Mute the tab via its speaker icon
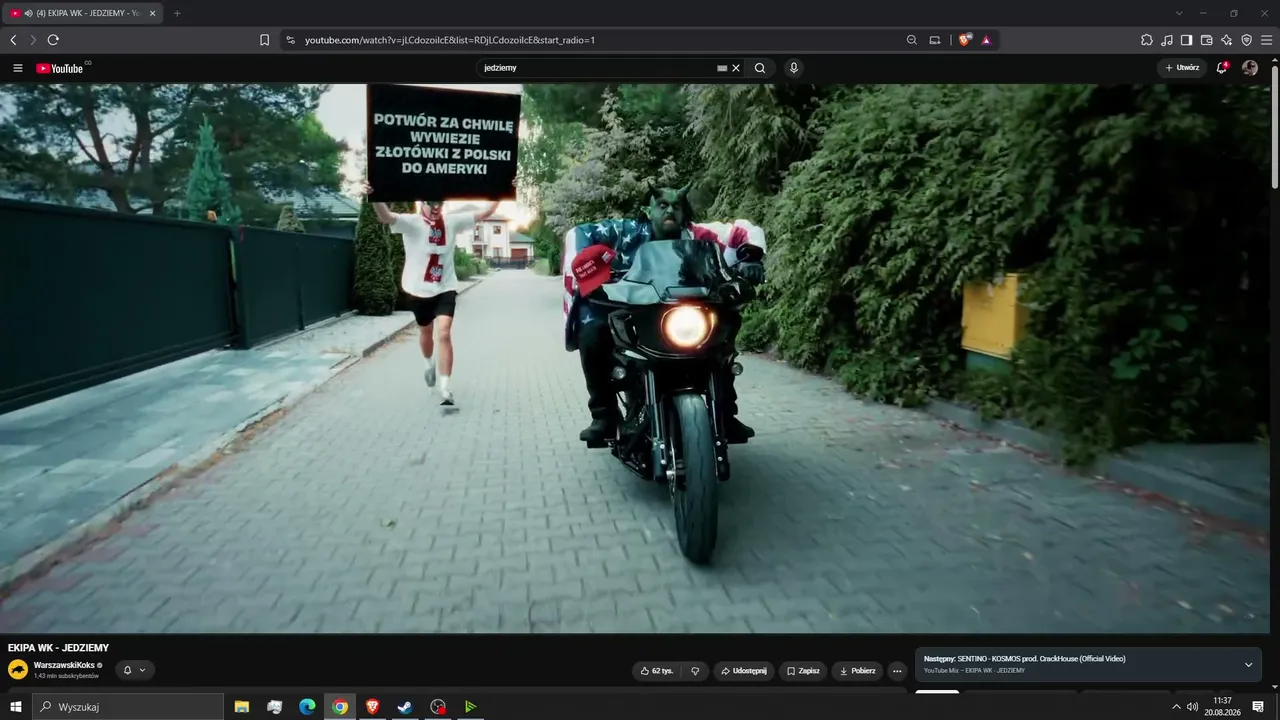 [27, 13]
